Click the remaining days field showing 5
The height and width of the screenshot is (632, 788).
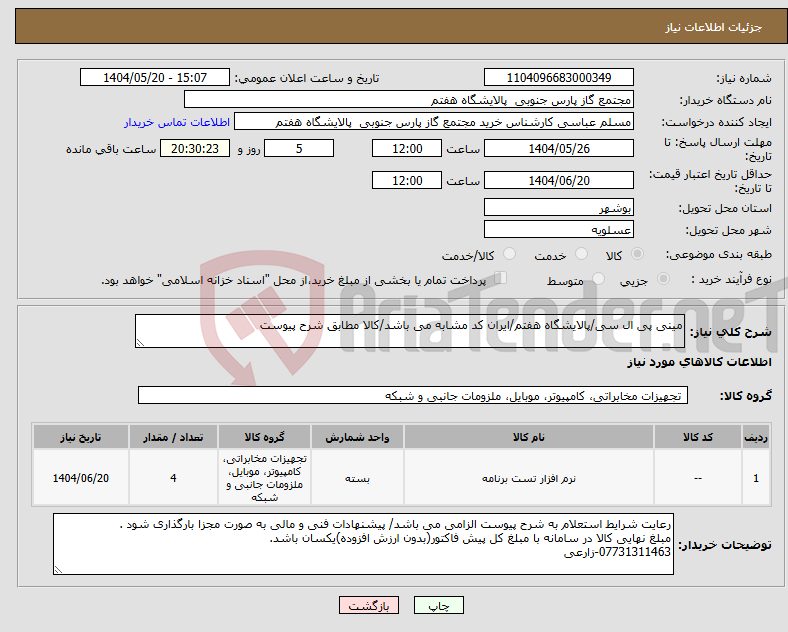[299, 148]
